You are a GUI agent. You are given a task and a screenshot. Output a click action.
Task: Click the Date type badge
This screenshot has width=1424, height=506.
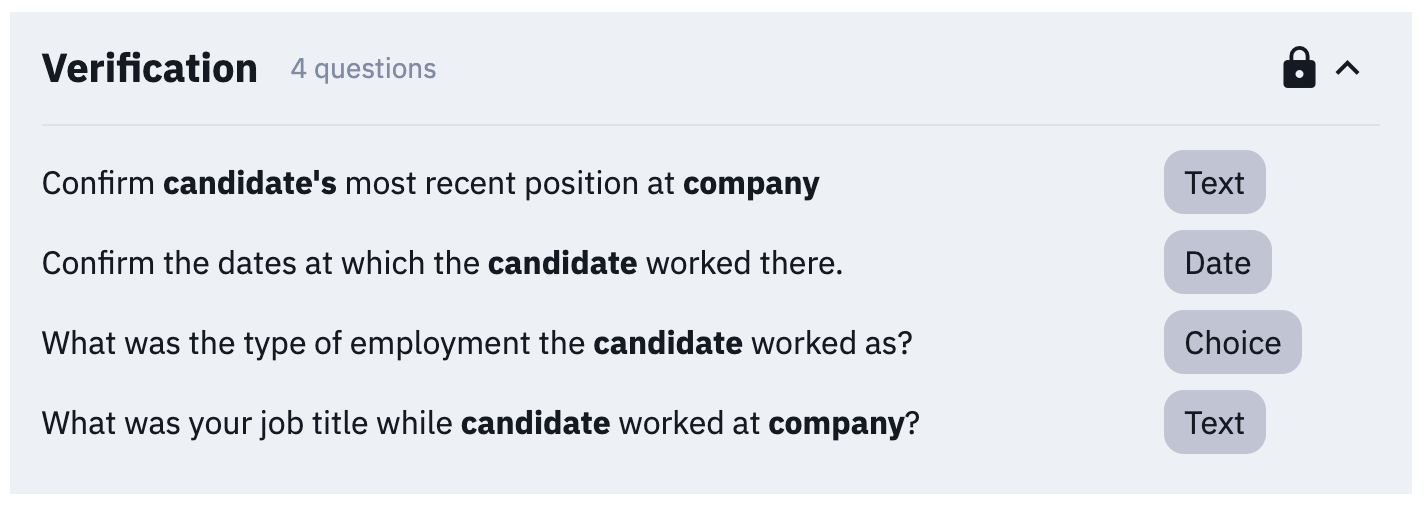click(1217, 263)
